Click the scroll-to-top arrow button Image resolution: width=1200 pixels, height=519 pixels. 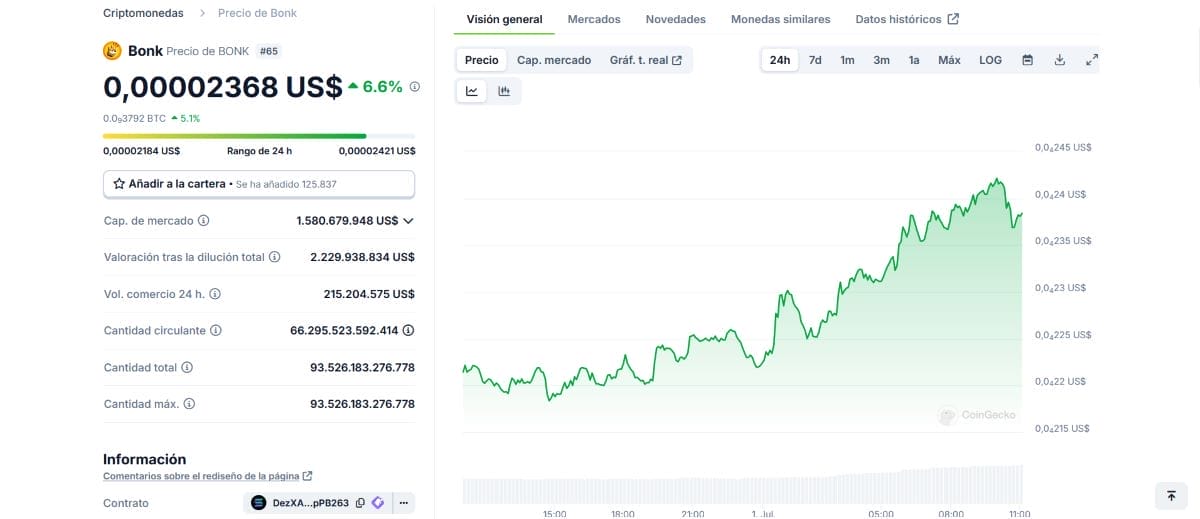click(x=1170, y=495)
